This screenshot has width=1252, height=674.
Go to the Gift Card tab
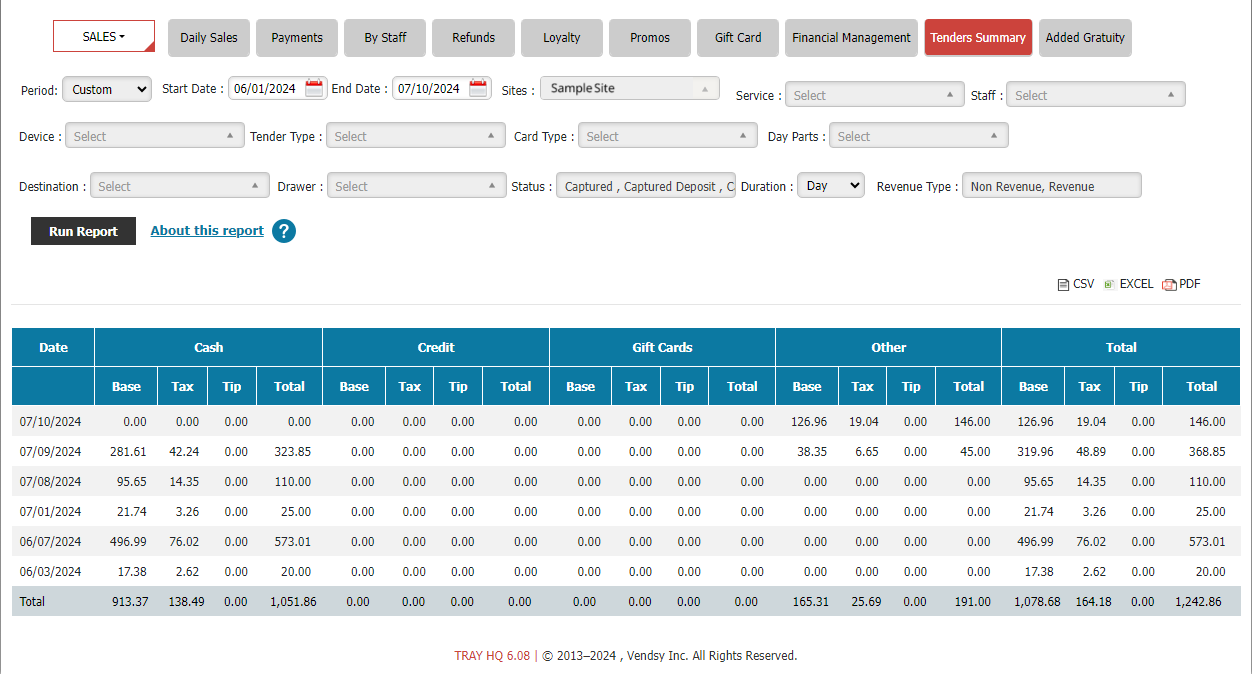738,38
